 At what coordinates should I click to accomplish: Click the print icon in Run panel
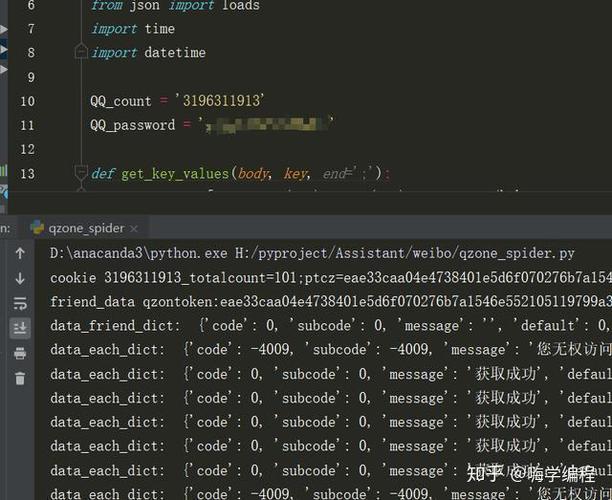click(20, 353)
